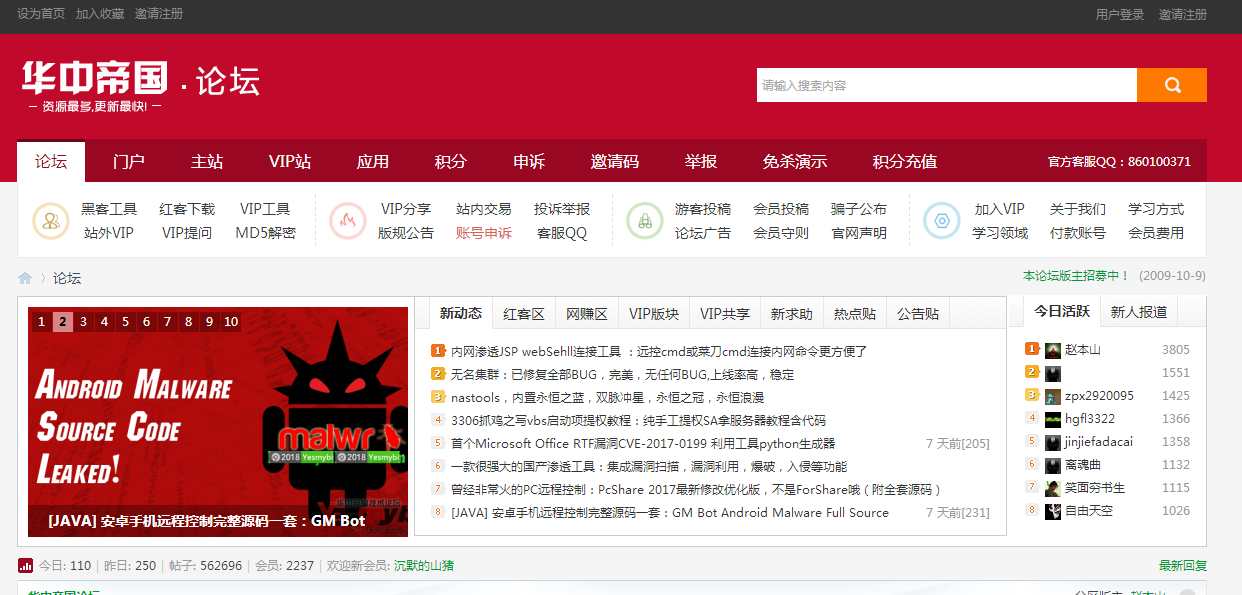Screen dimensions: 1242x595
Task: Open the 黑客工具 link
Action: pyautogui.click(x=109, y=209)
